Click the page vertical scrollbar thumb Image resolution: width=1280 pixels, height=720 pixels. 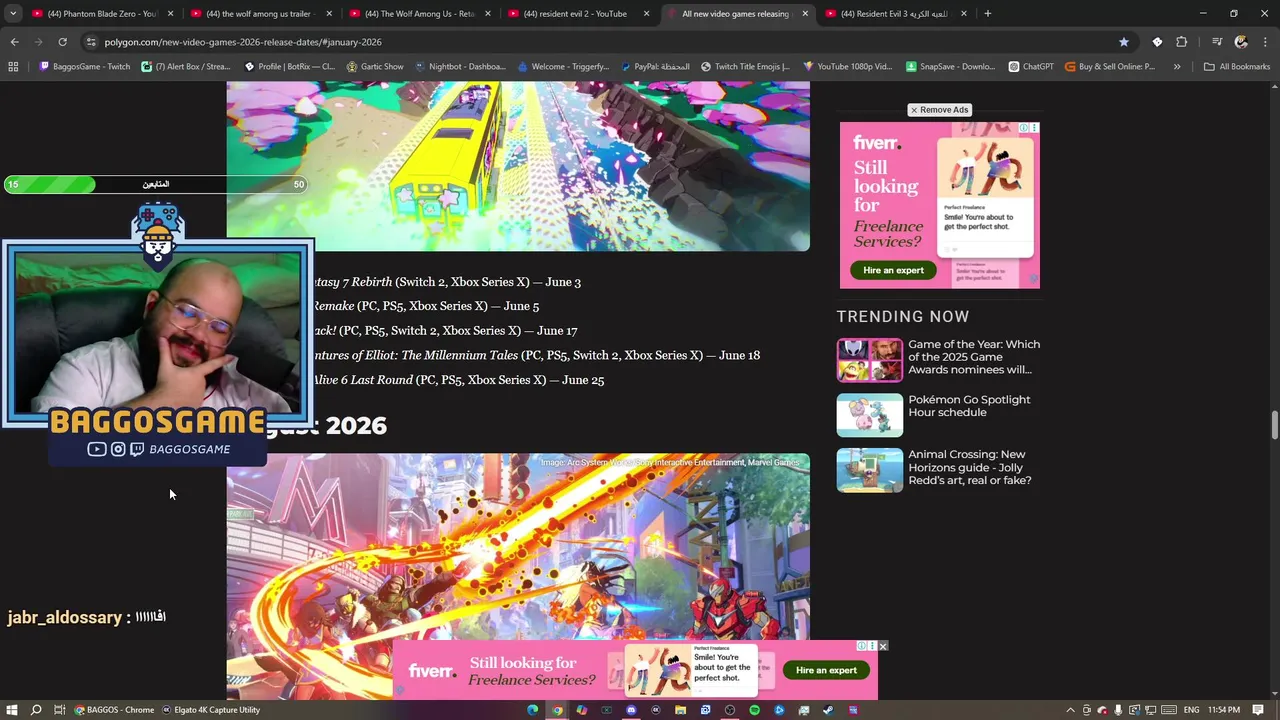point(1274,424)
